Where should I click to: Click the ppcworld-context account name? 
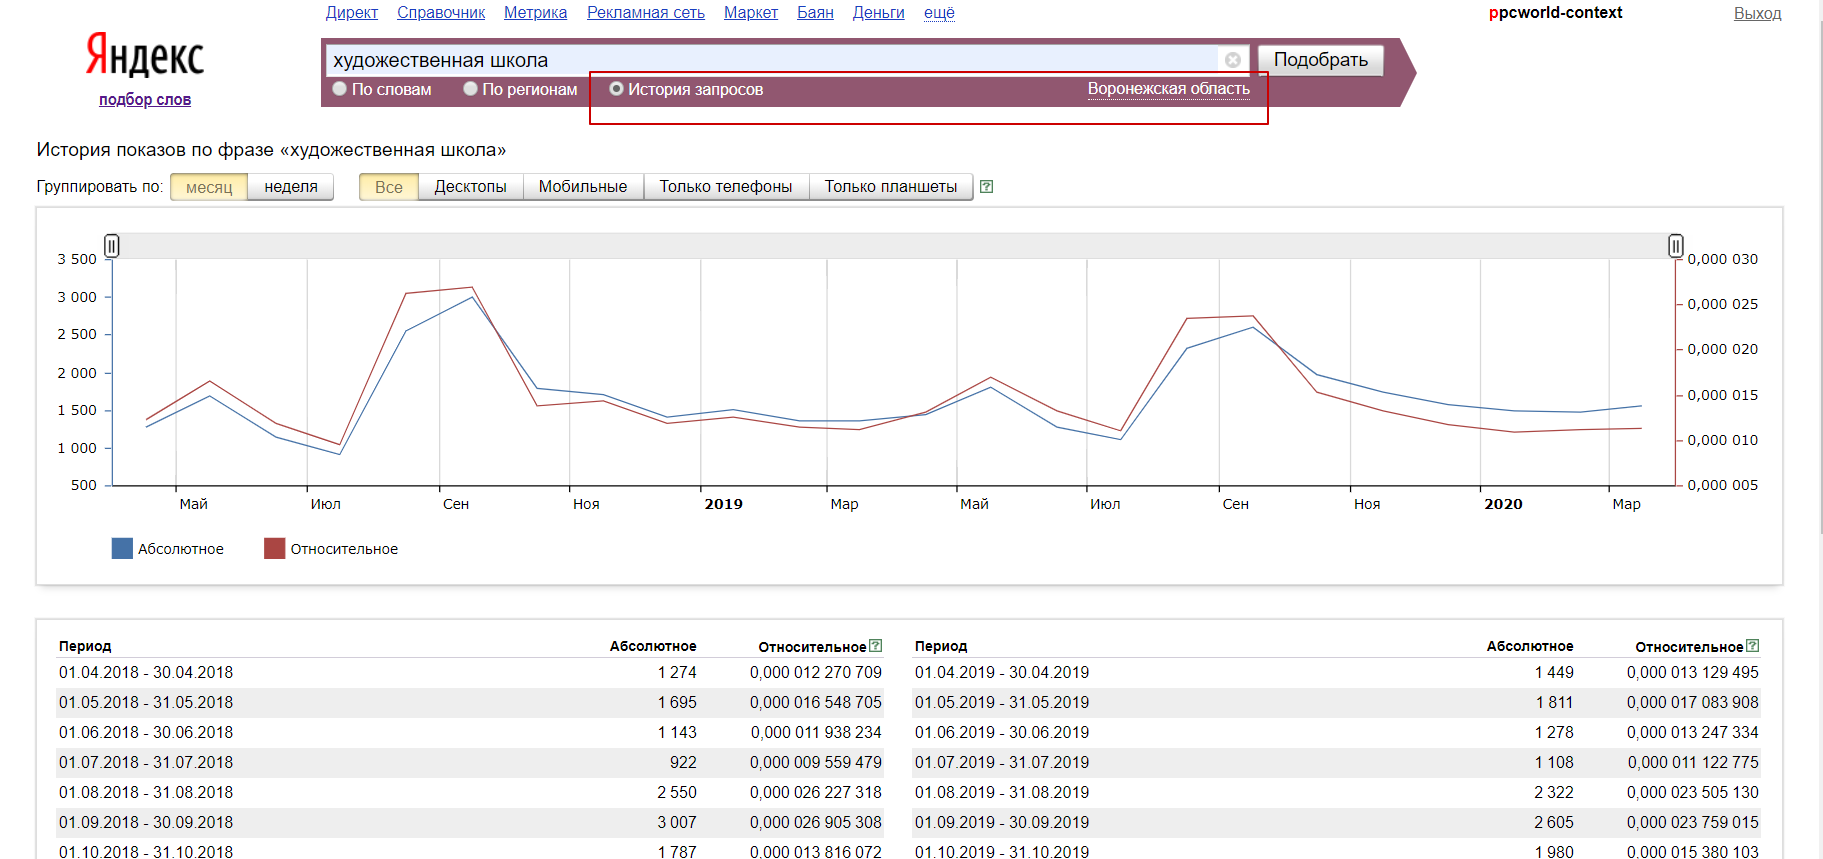click(1555, 13)
